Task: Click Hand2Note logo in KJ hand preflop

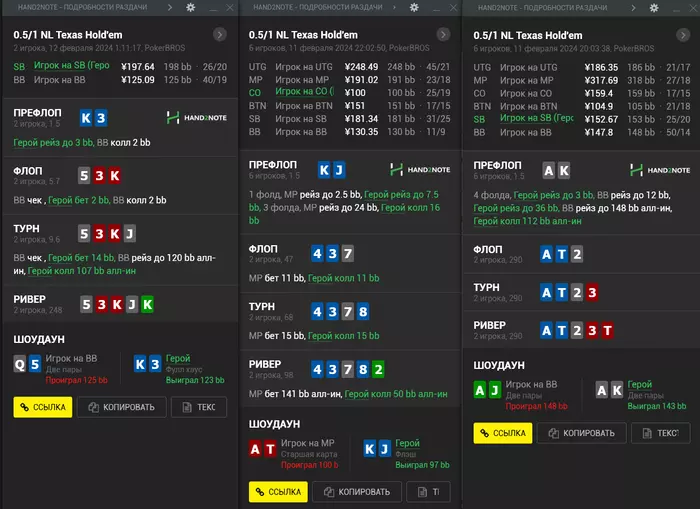Action: 420,170
